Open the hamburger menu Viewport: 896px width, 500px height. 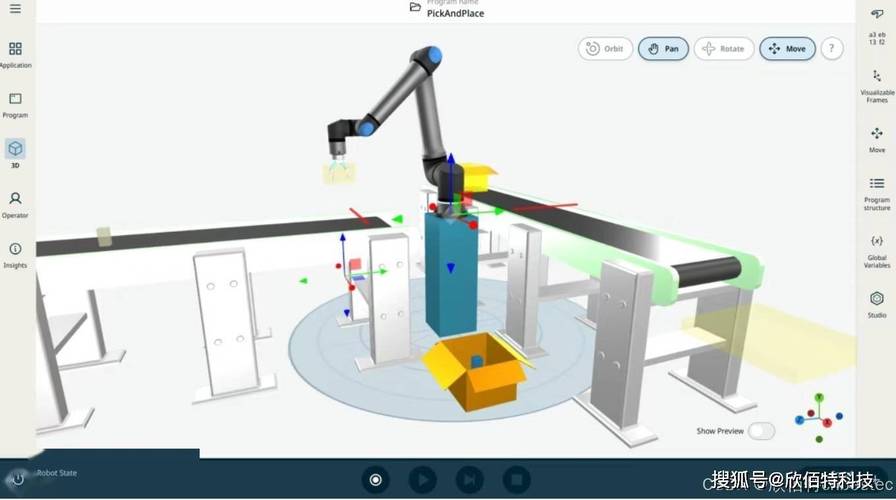15,9
